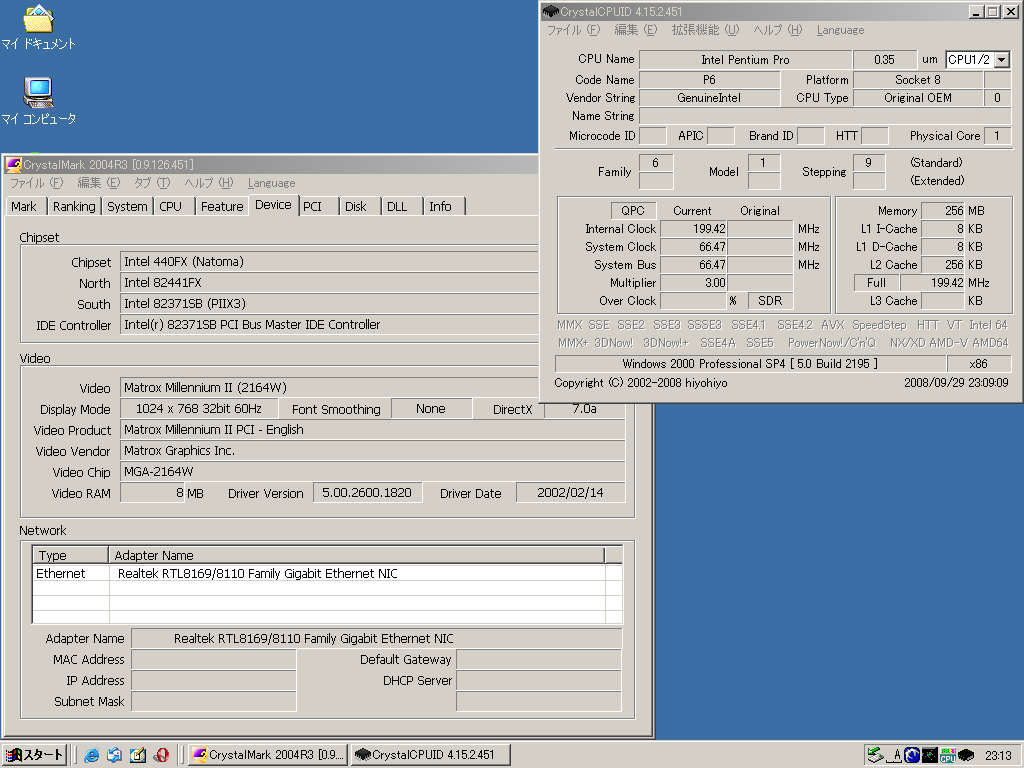Click the Internal Clock '199.42' value
Image resolution: width=1024 pixels, height=768 pixels.
click(694, 229)
